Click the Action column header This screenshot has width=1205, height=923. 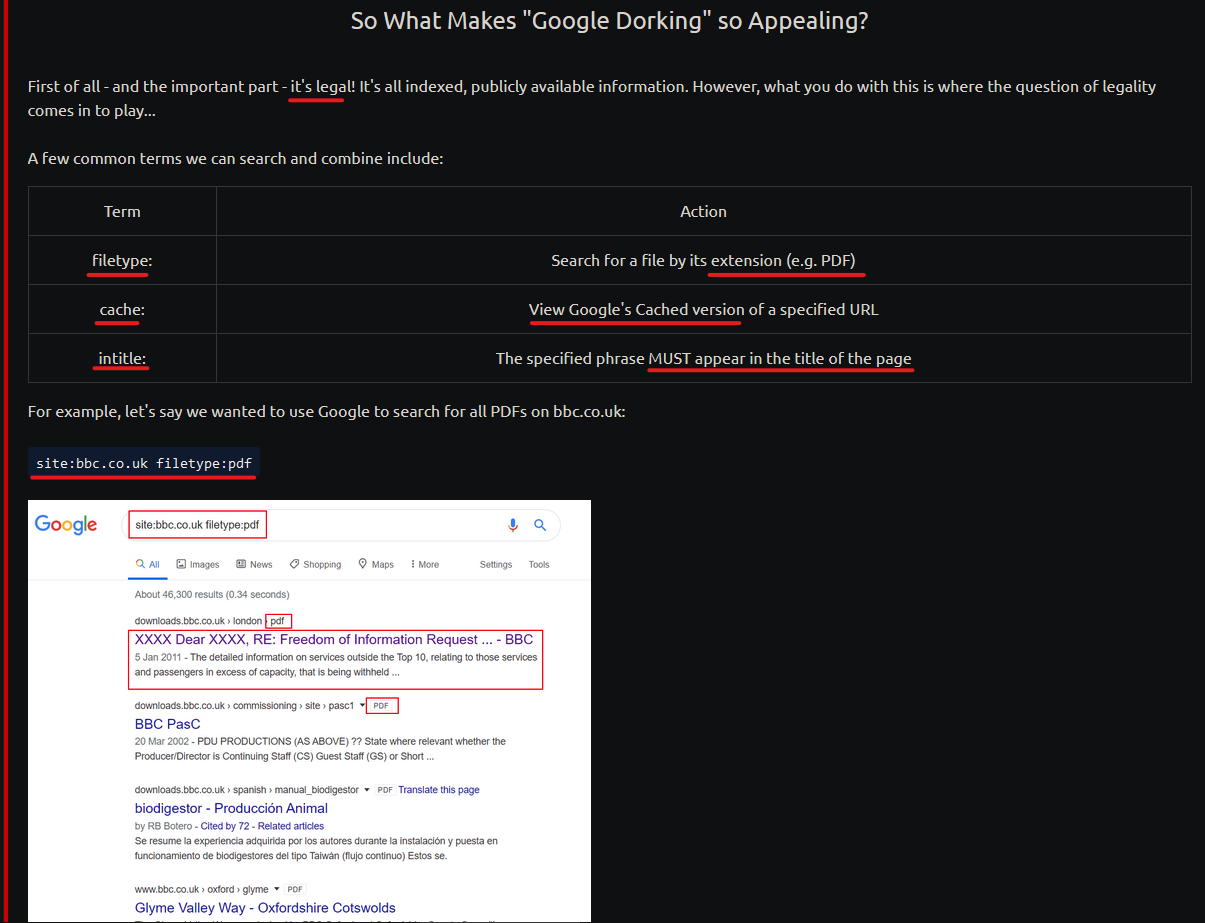tap(704, 211)
